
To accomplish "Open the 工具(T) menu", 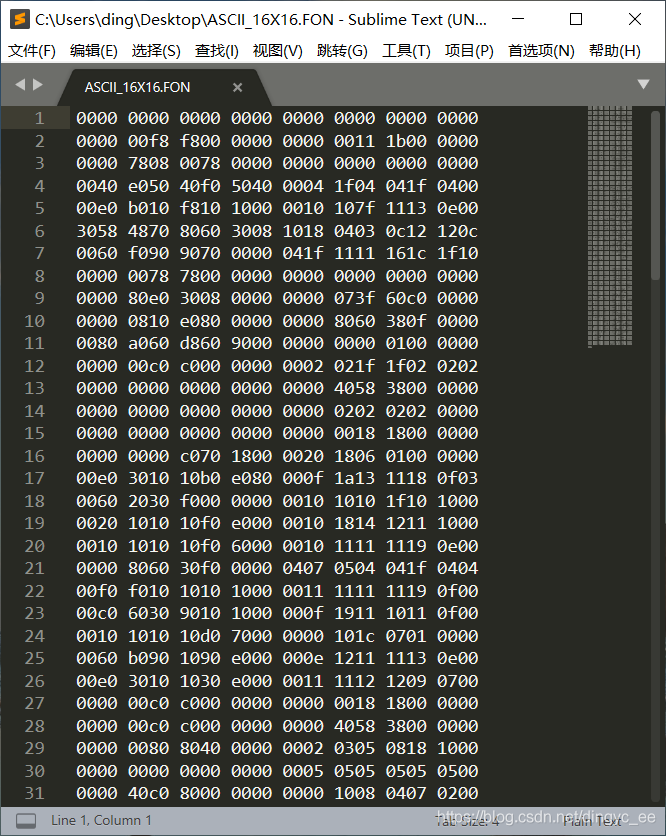I will [406, 51].
